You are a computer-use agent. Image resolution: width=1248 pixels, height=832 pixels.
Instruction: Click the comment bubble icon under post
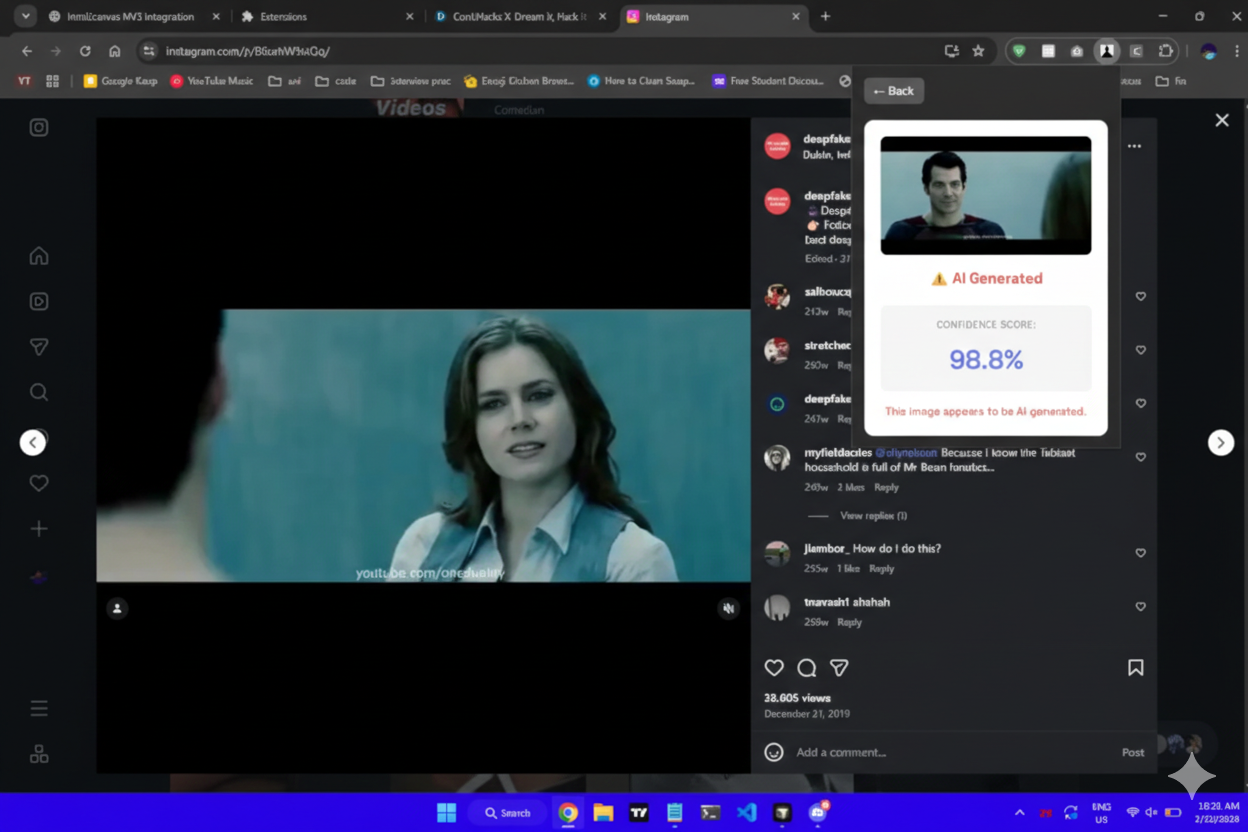[807, 667]
